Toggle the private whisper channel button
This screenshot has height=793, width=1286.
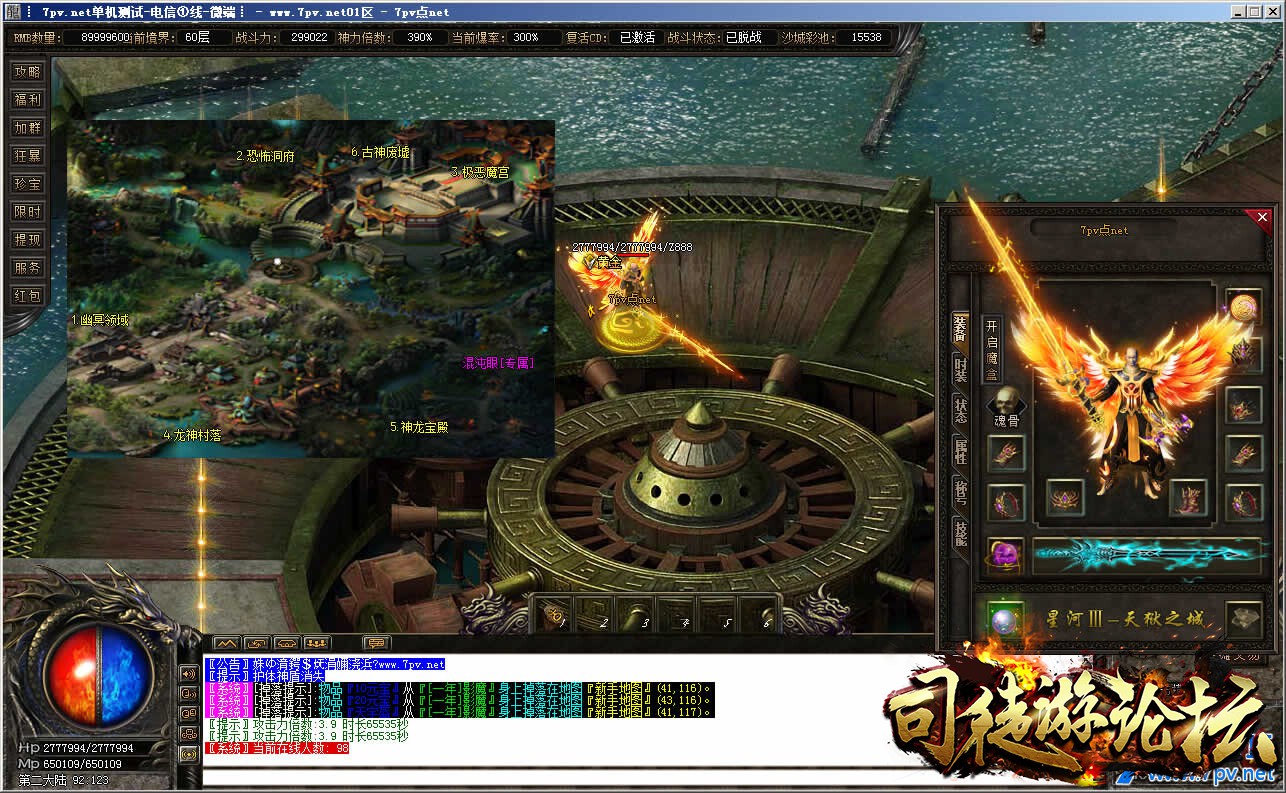point(188,693)
